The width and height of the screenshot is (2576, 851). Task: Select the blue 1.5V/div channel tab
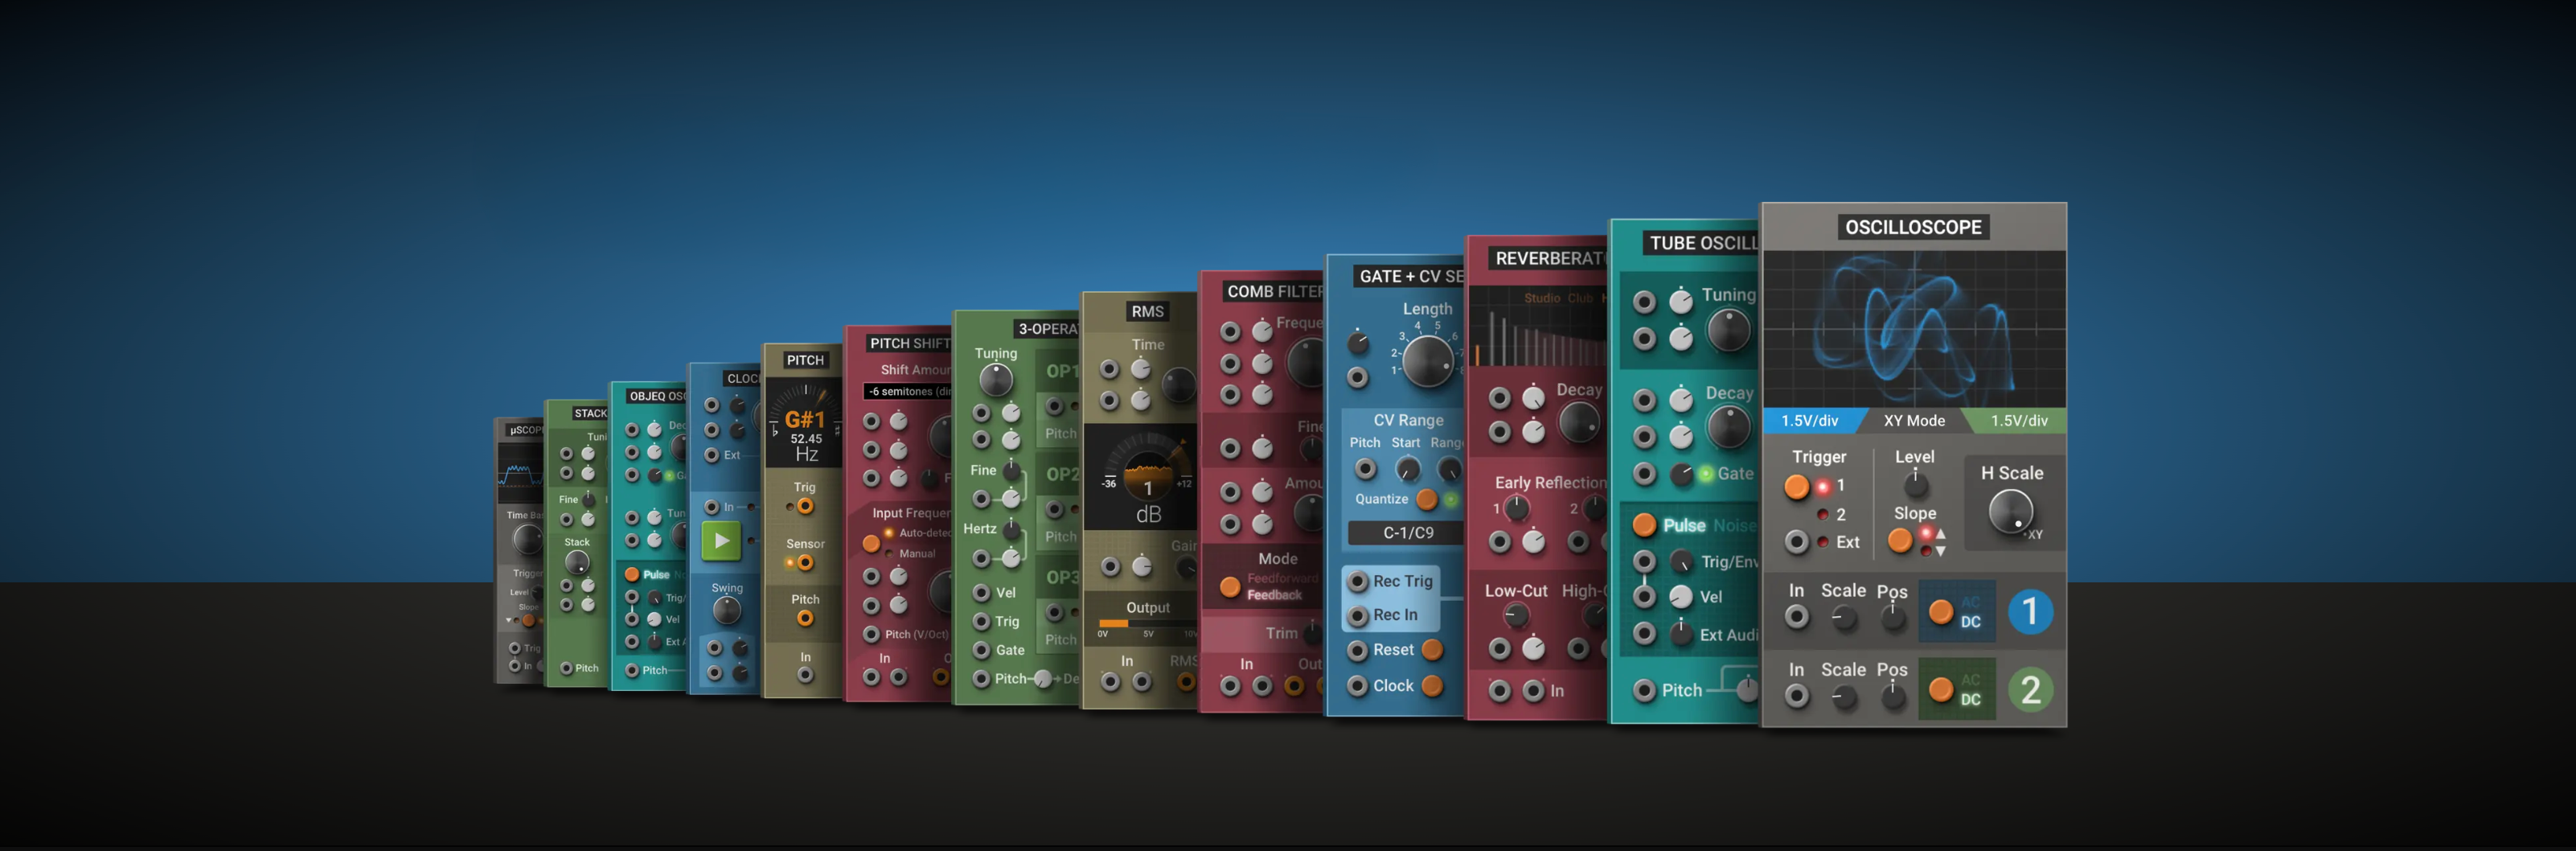click(x=1809, y=421)
